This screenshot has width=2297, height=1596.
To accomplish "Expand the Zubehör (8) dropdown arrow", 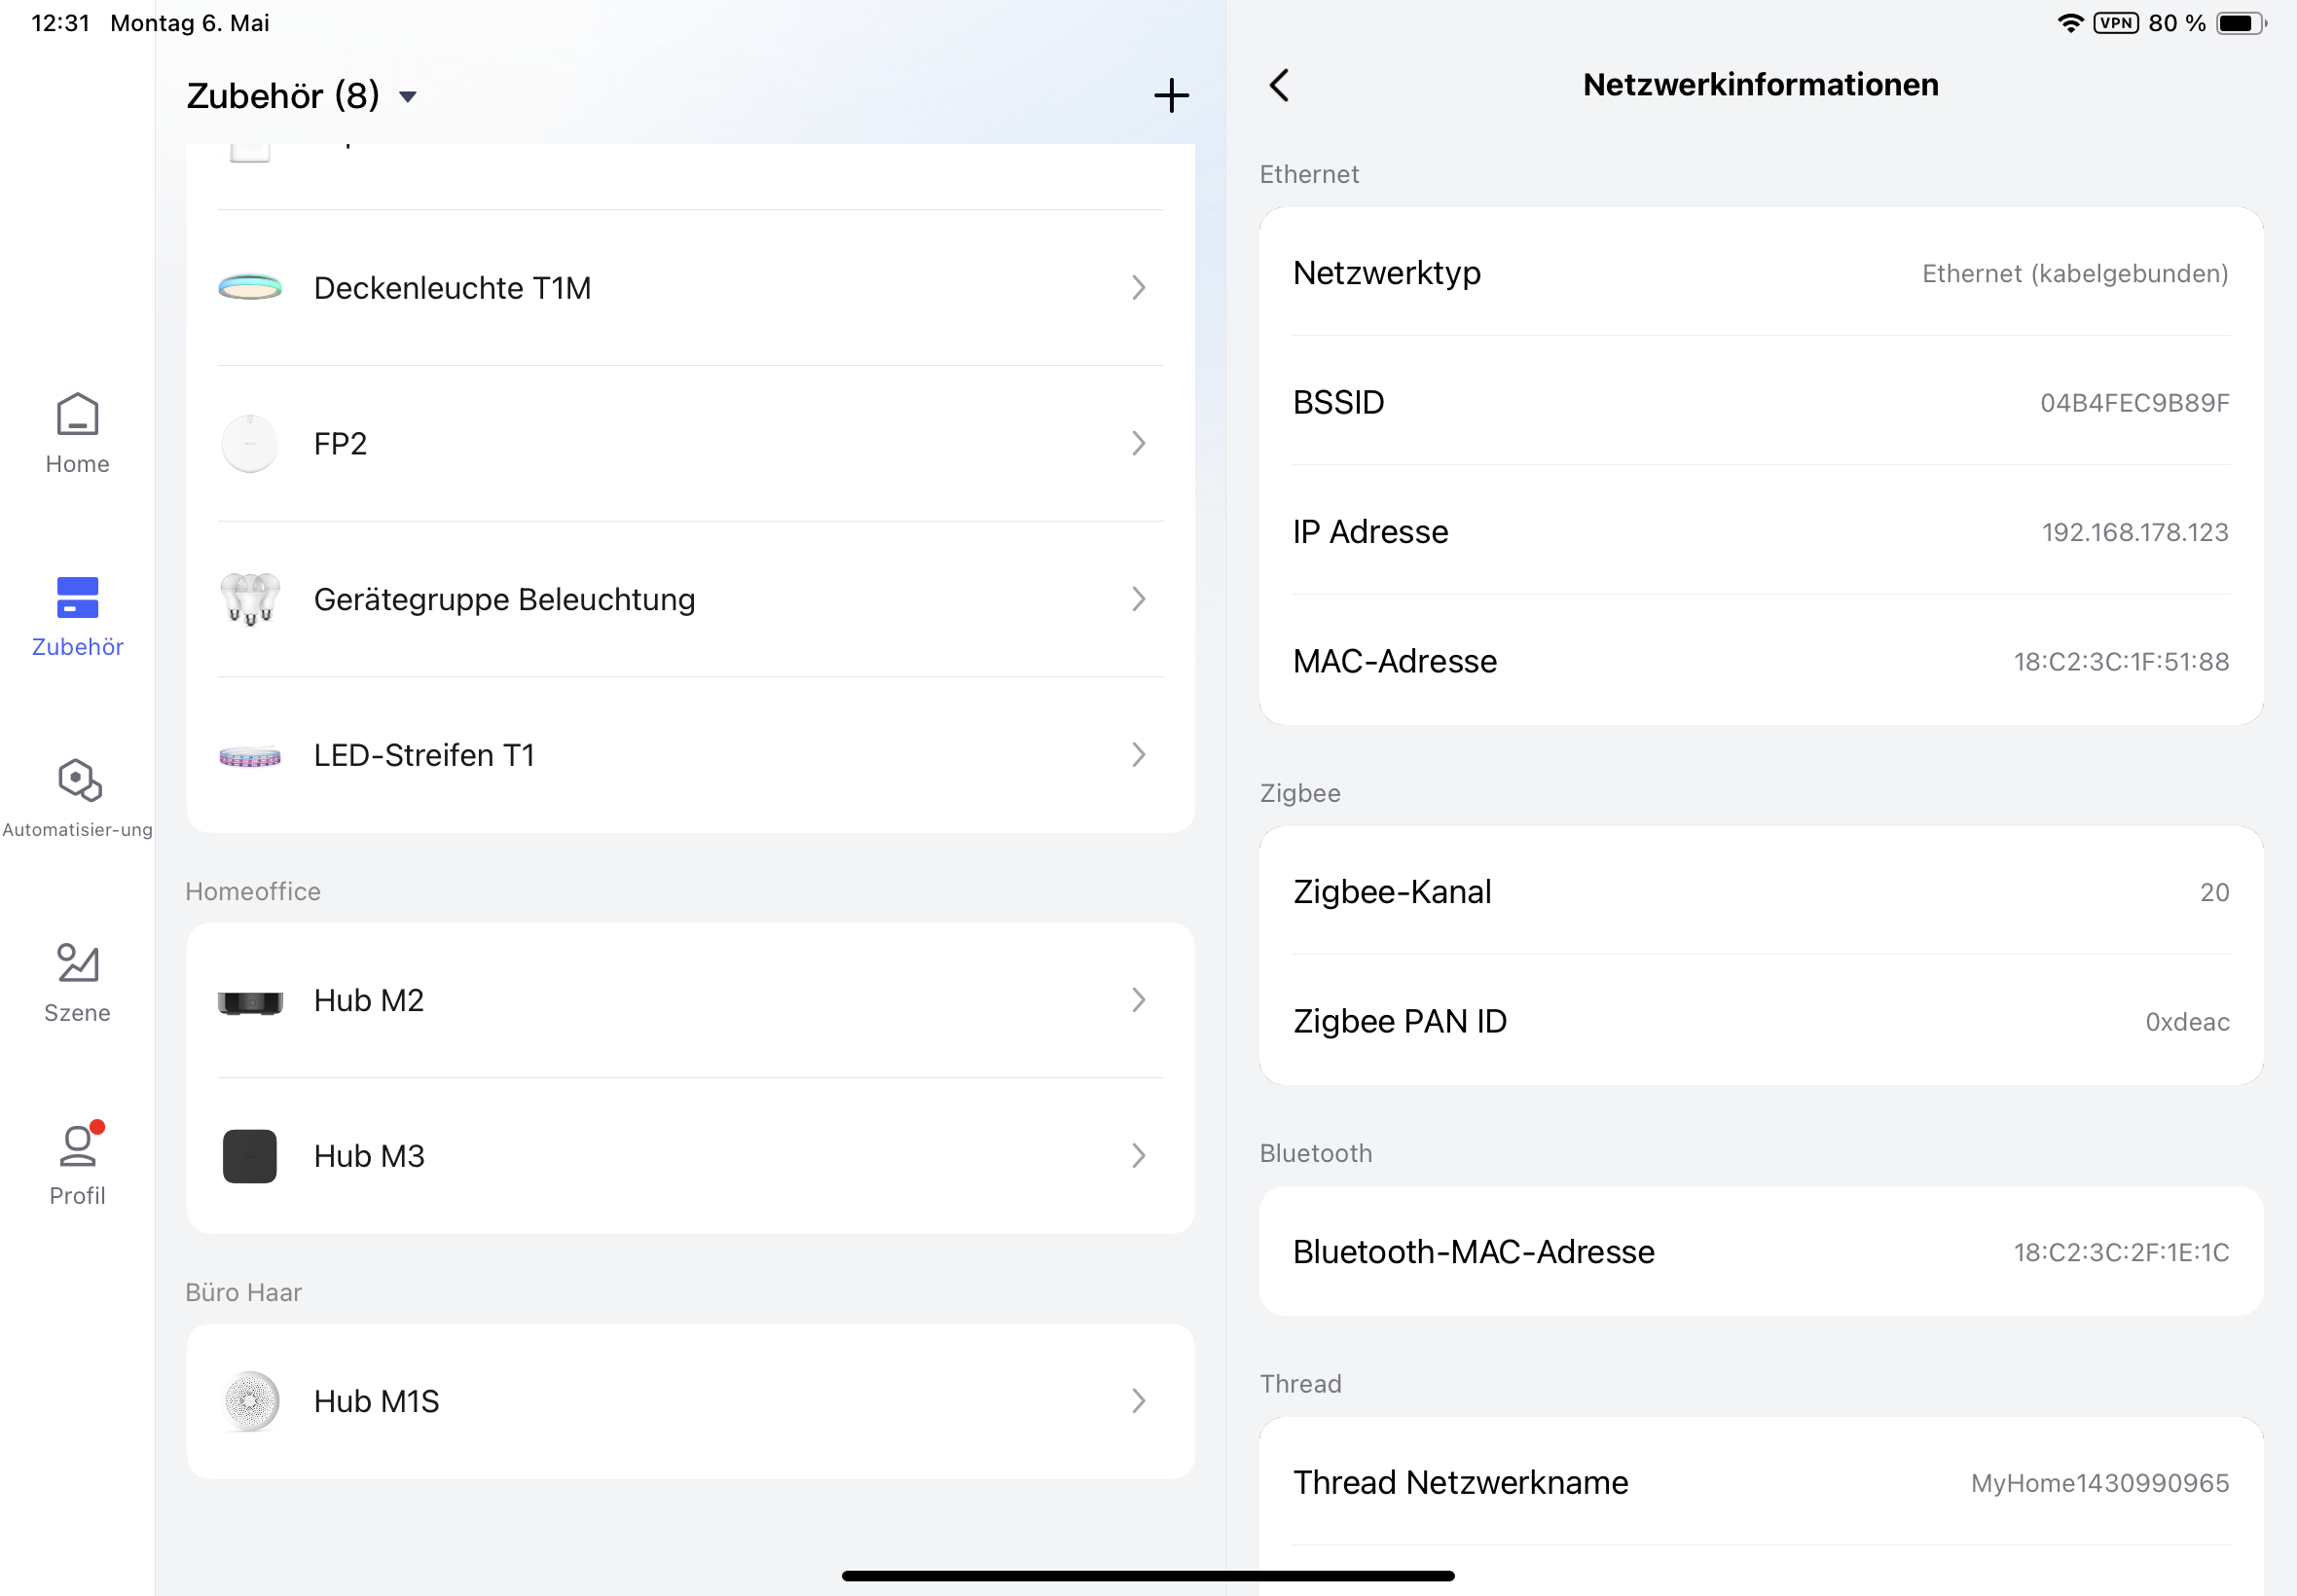I will pos(408,97).
